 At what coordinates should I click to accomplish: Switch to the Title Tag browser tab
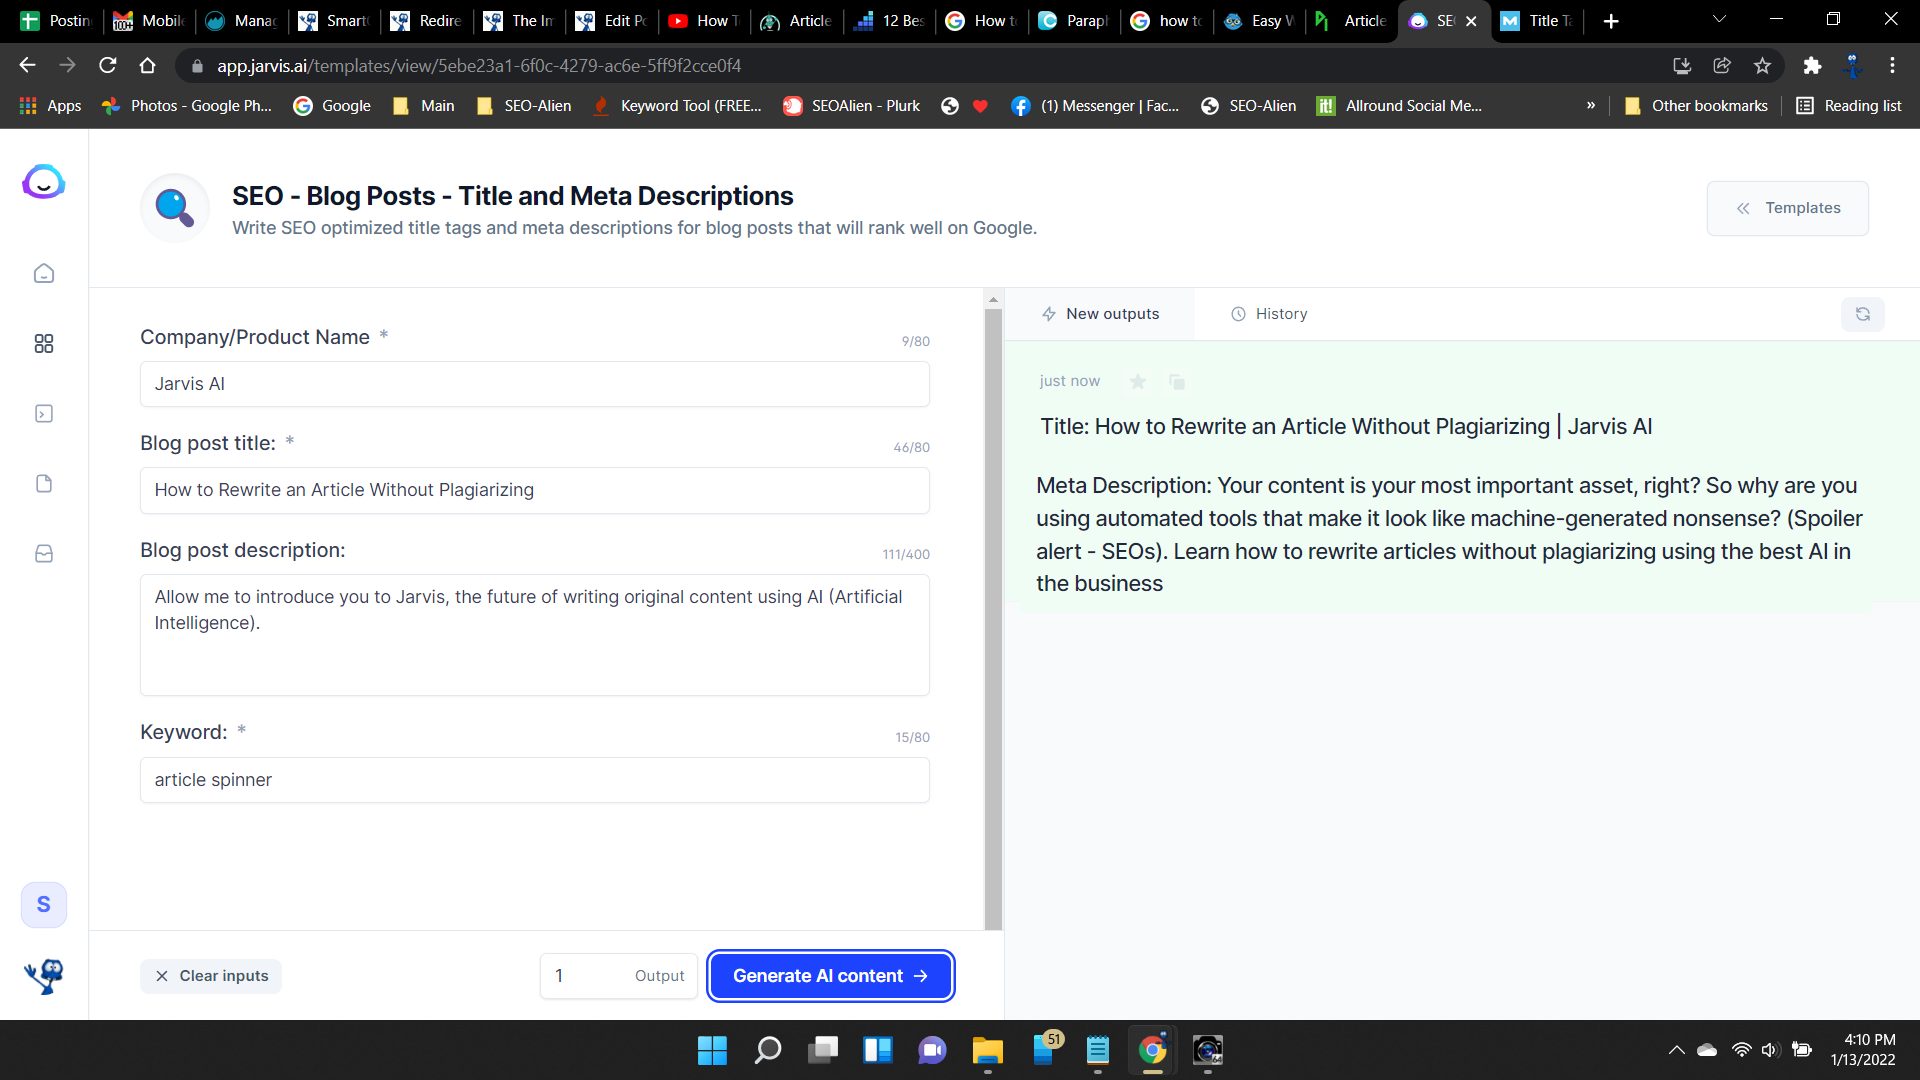tap(1538, 21)
